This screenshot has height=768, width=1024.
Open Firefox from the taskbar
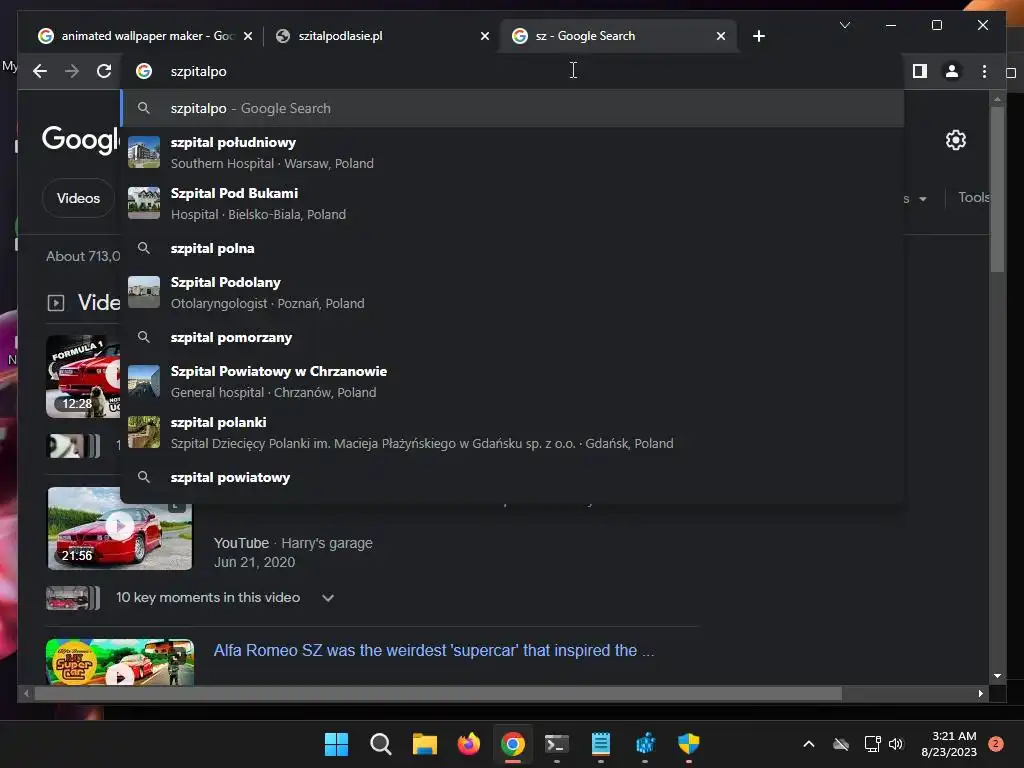click(468, 744)
